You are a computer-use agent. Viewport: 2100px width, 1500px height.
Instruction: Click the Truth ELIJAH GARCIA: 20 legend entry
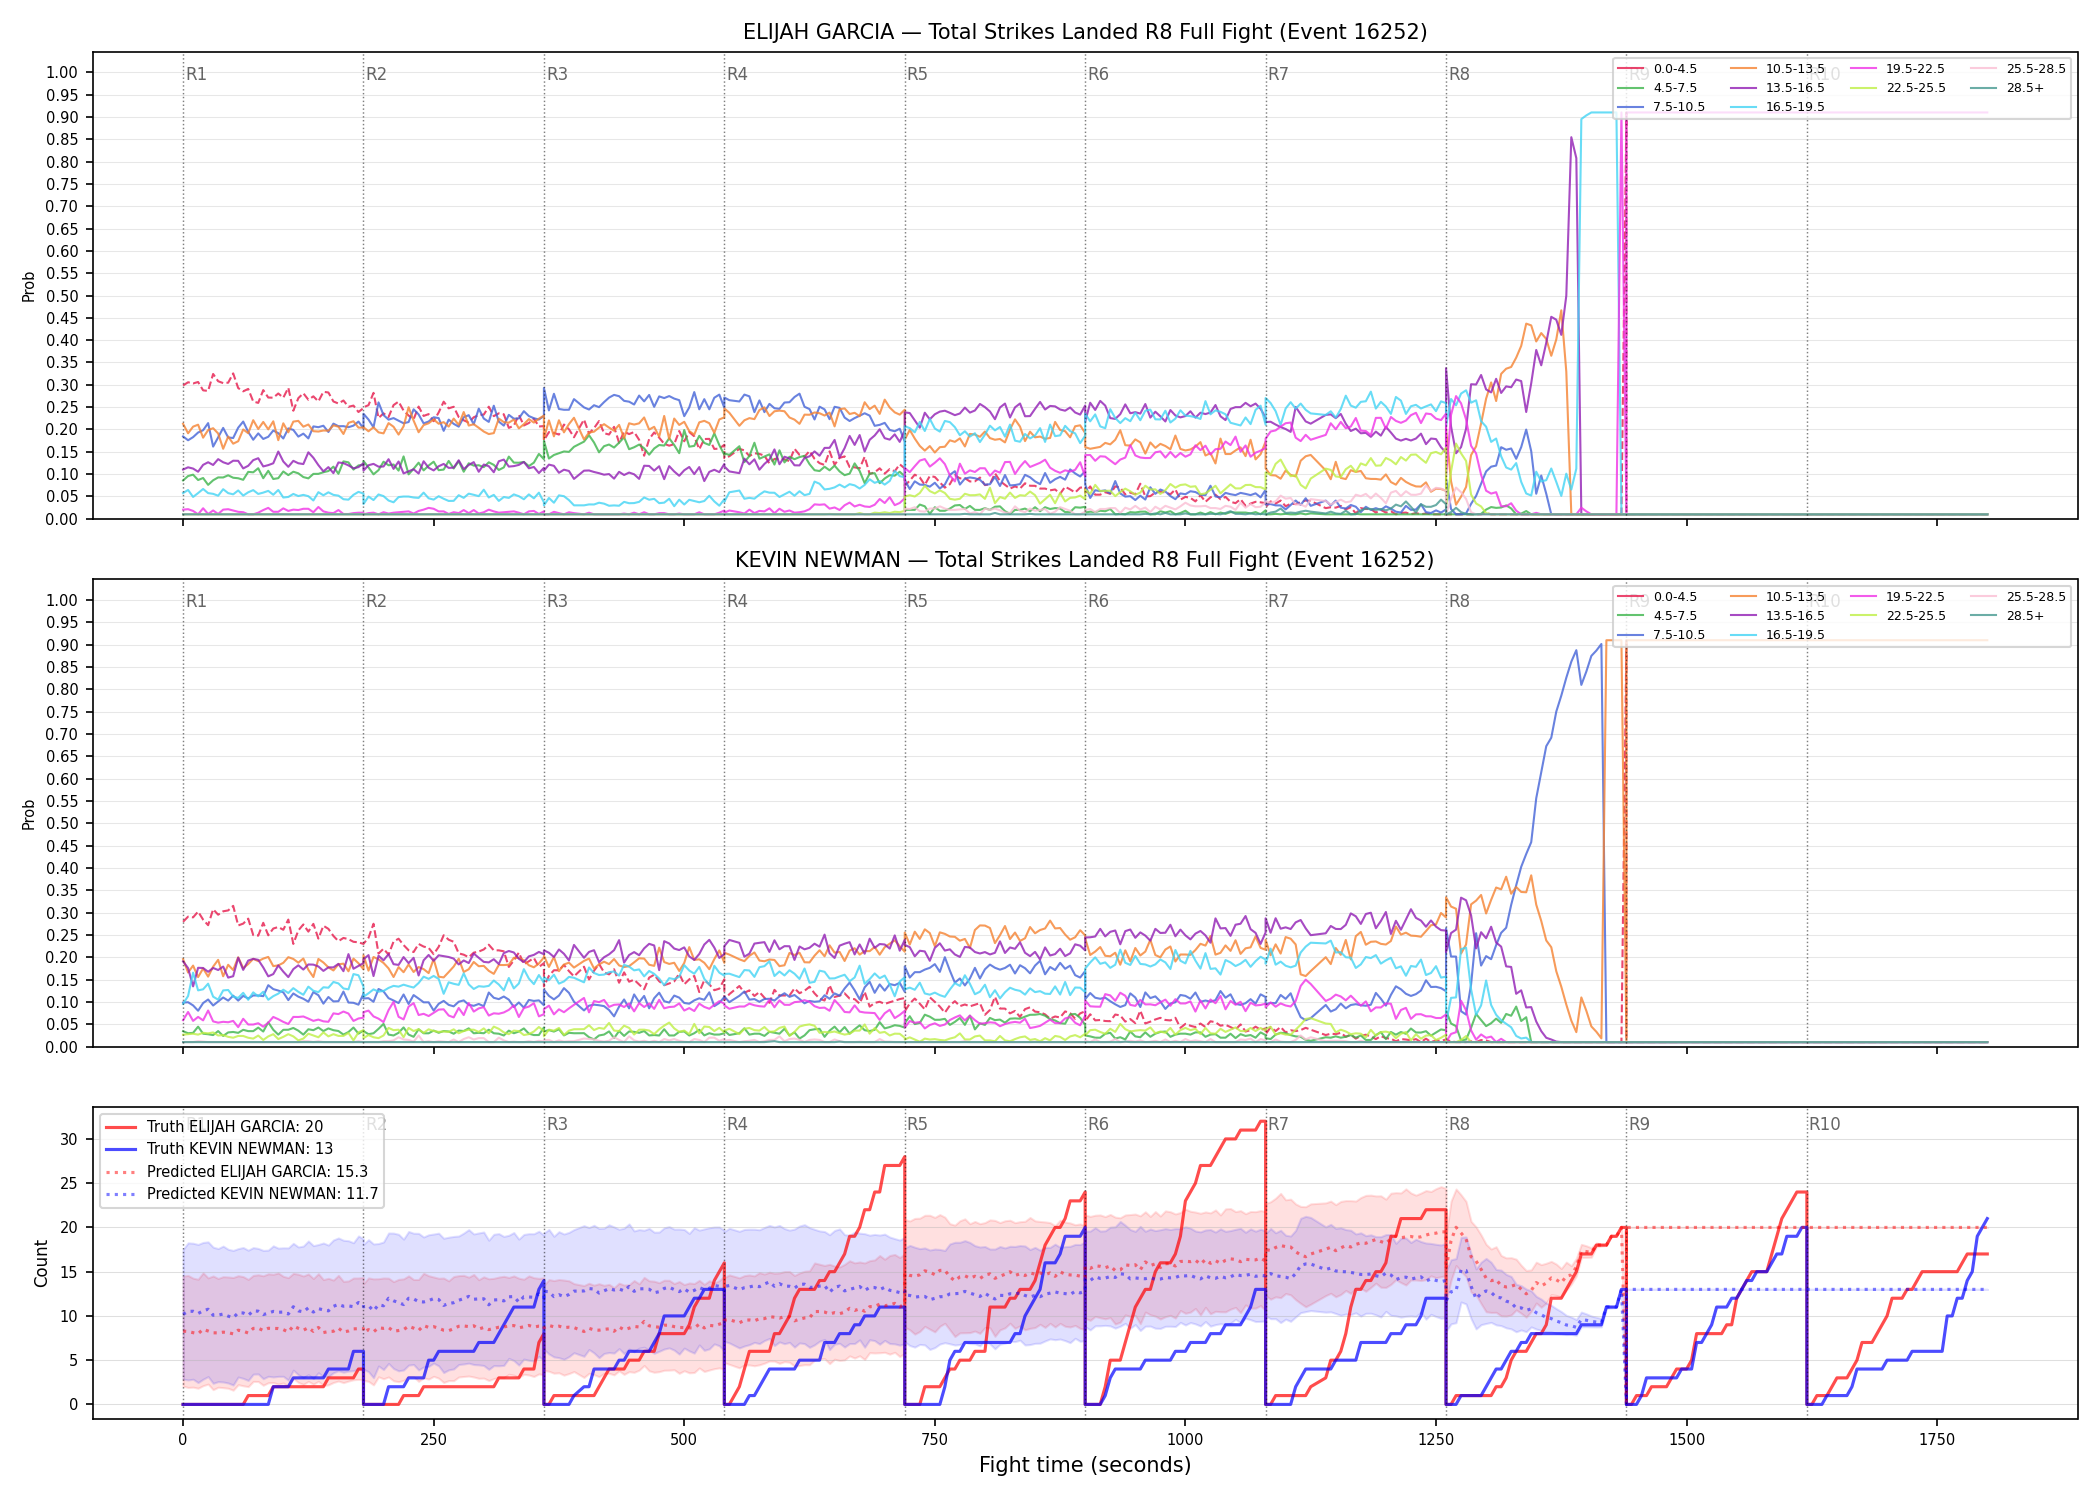214,1127
